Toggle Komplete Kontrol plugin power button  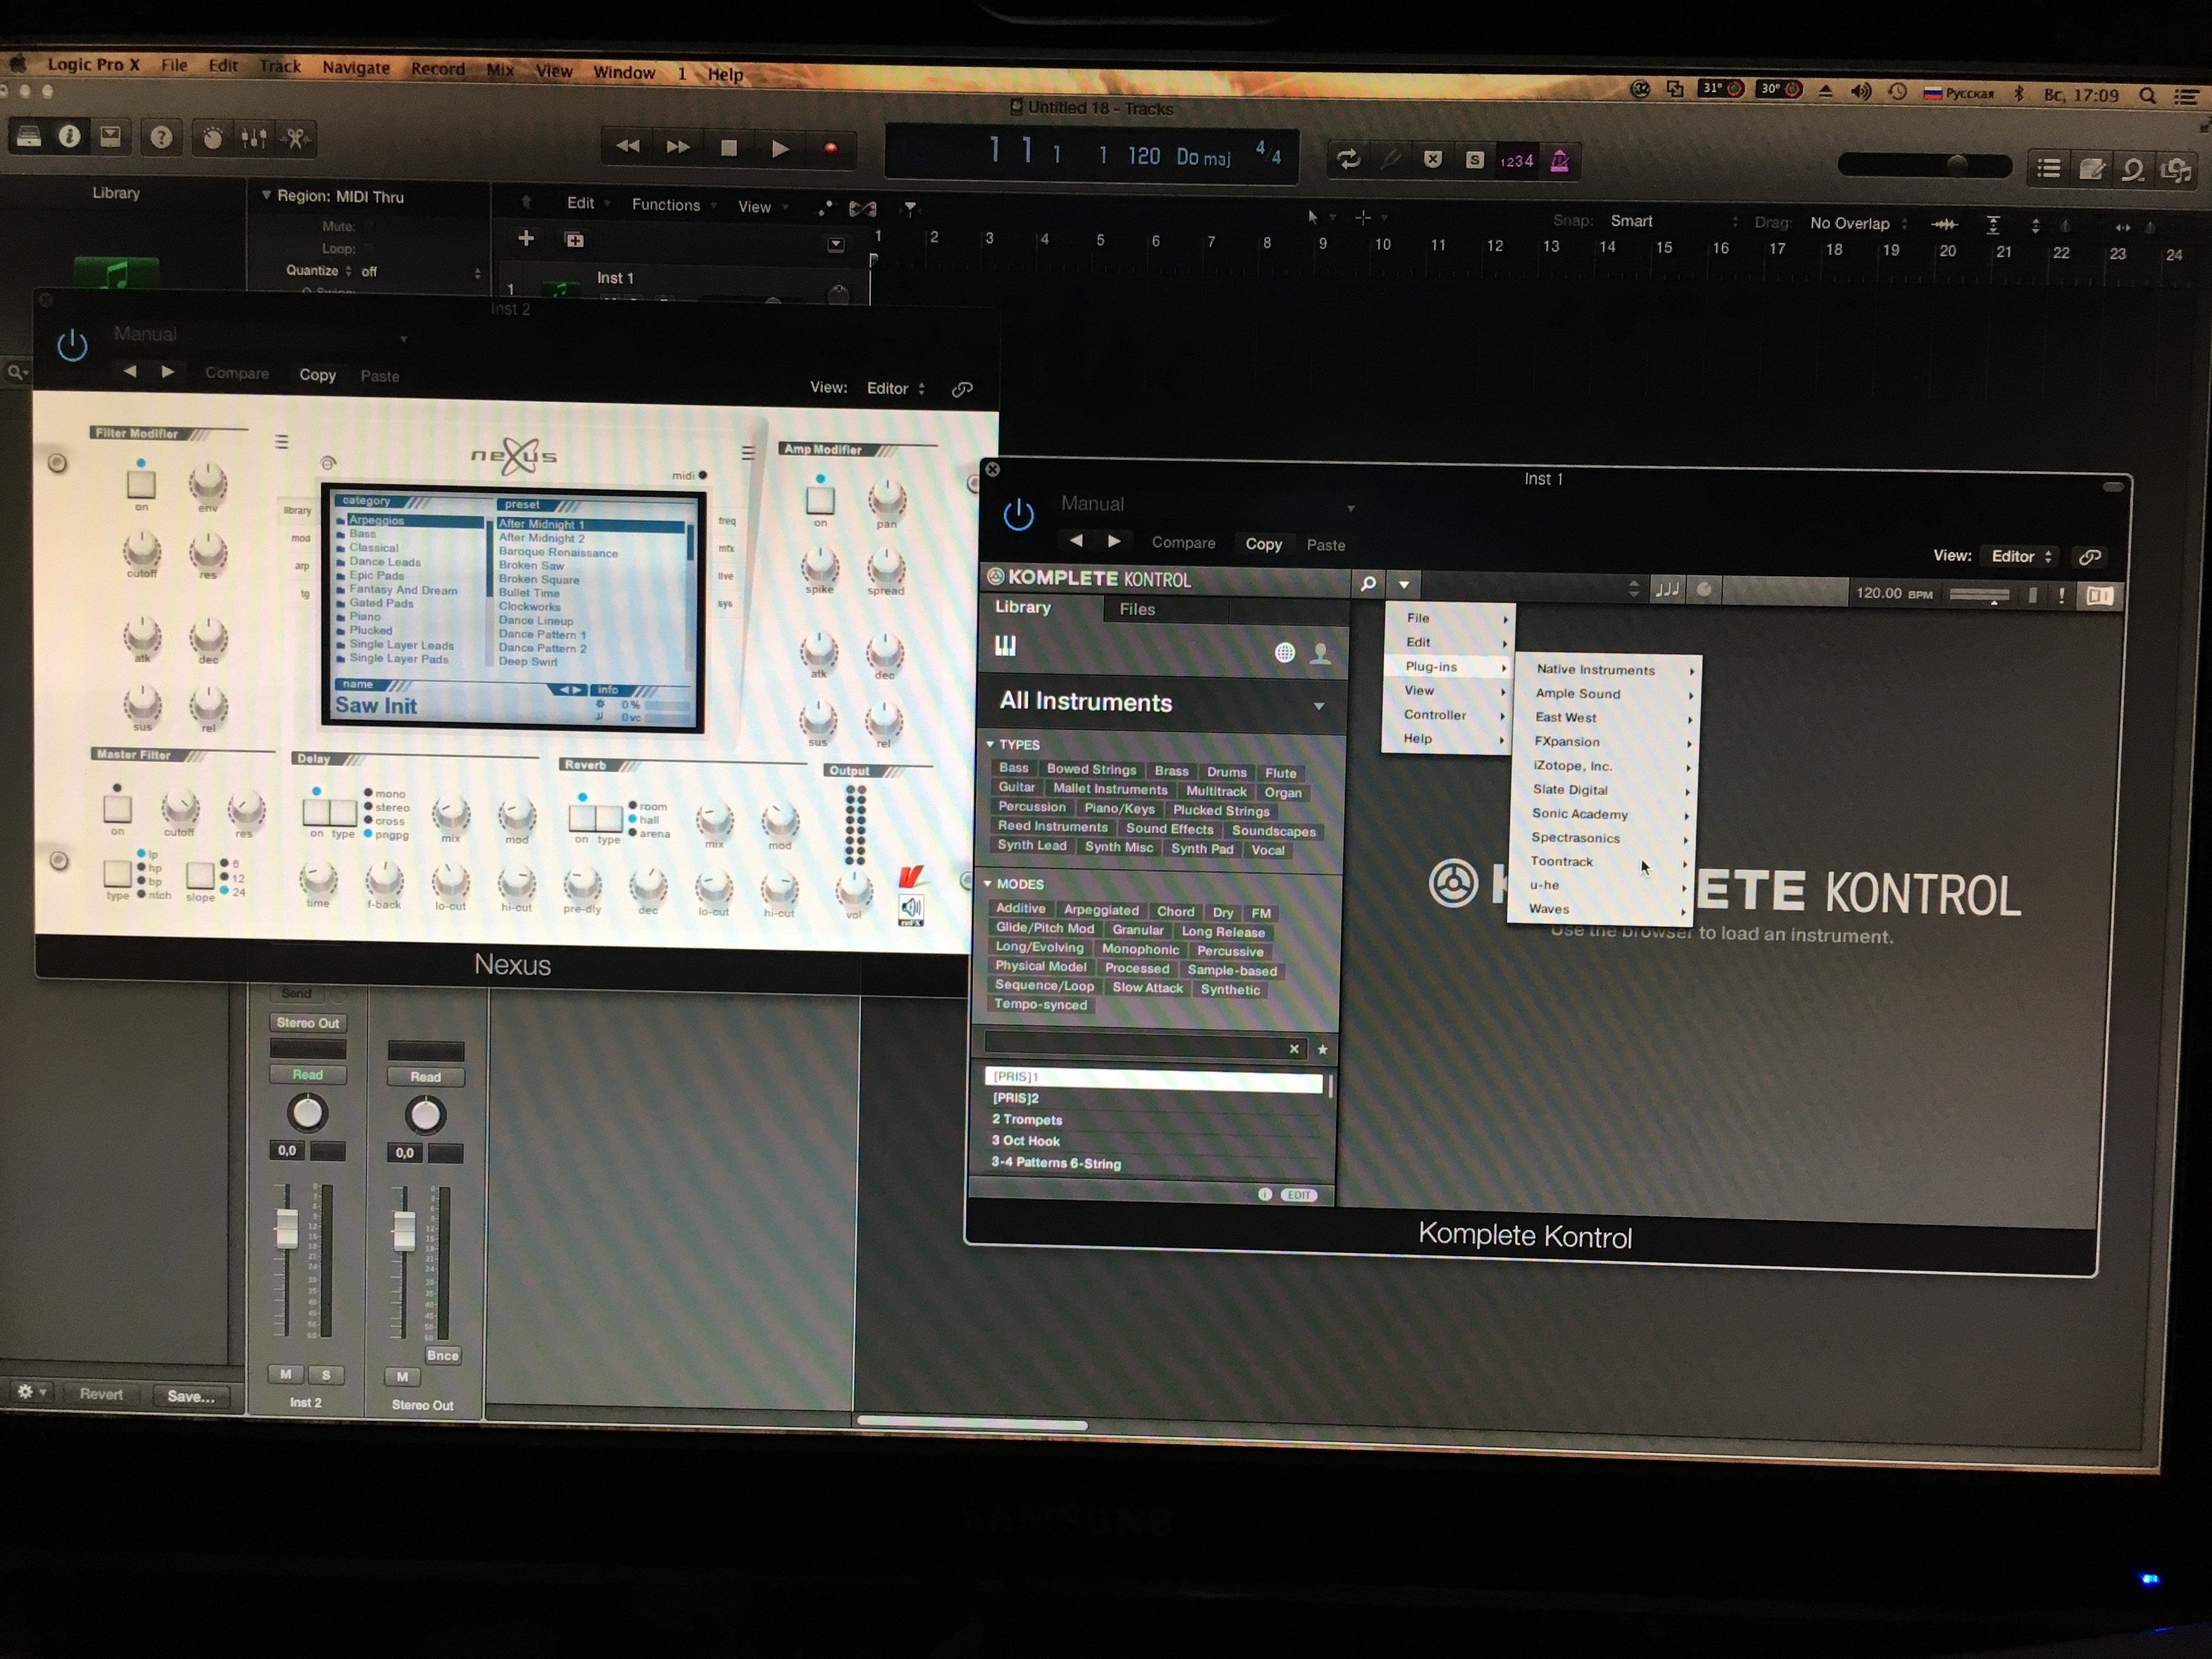tap(1018, 515)
